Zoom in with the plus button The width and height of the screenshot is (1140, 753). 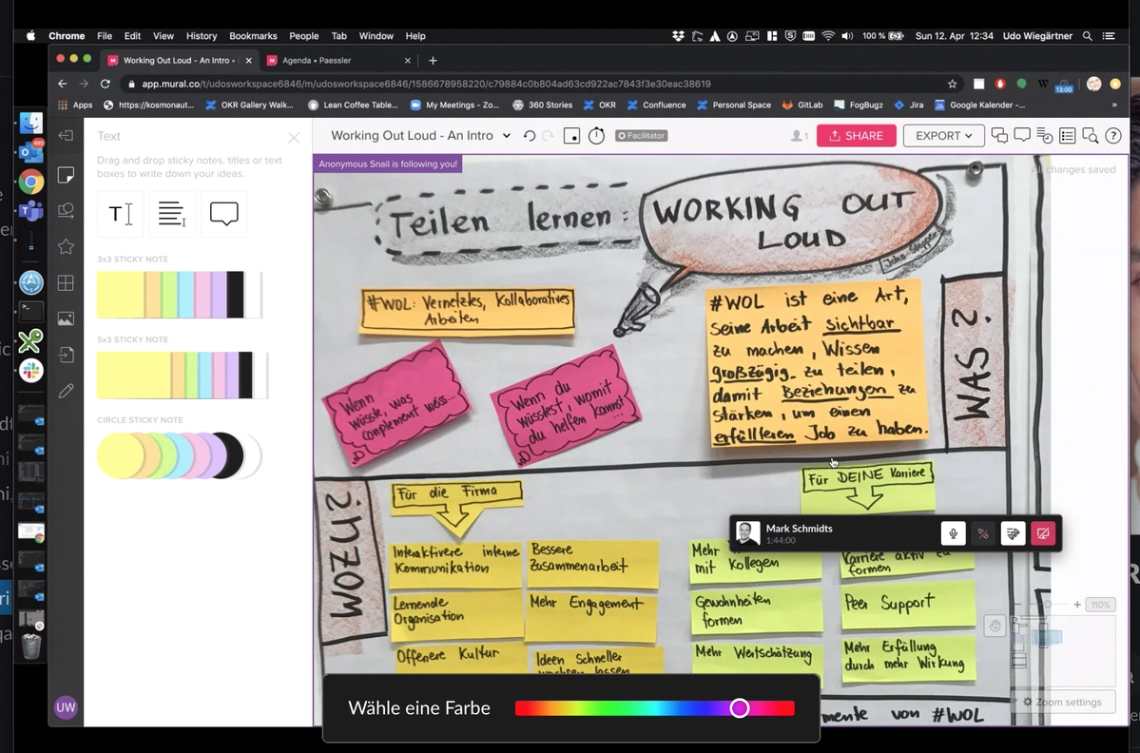[x=1077, y=604]
